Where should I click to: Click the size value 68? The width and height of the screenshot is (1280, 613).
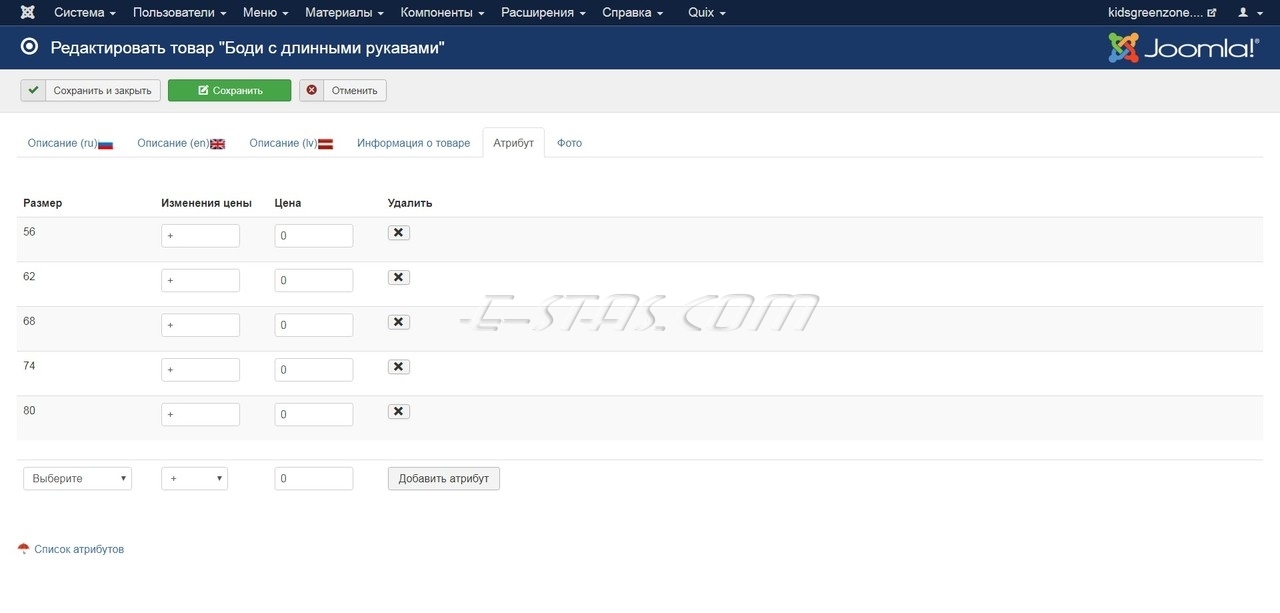(x=29, y=321)
